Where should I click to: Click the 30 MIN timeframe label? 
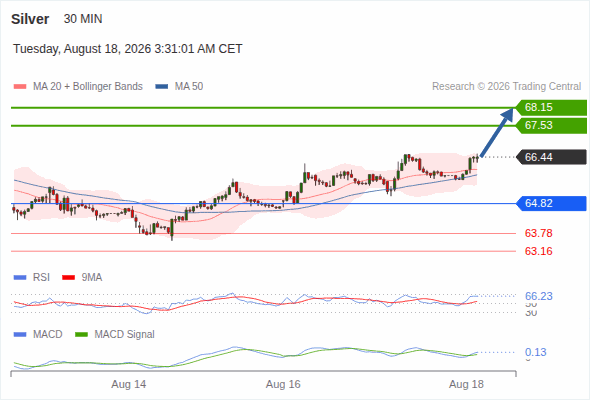(83, 19)
